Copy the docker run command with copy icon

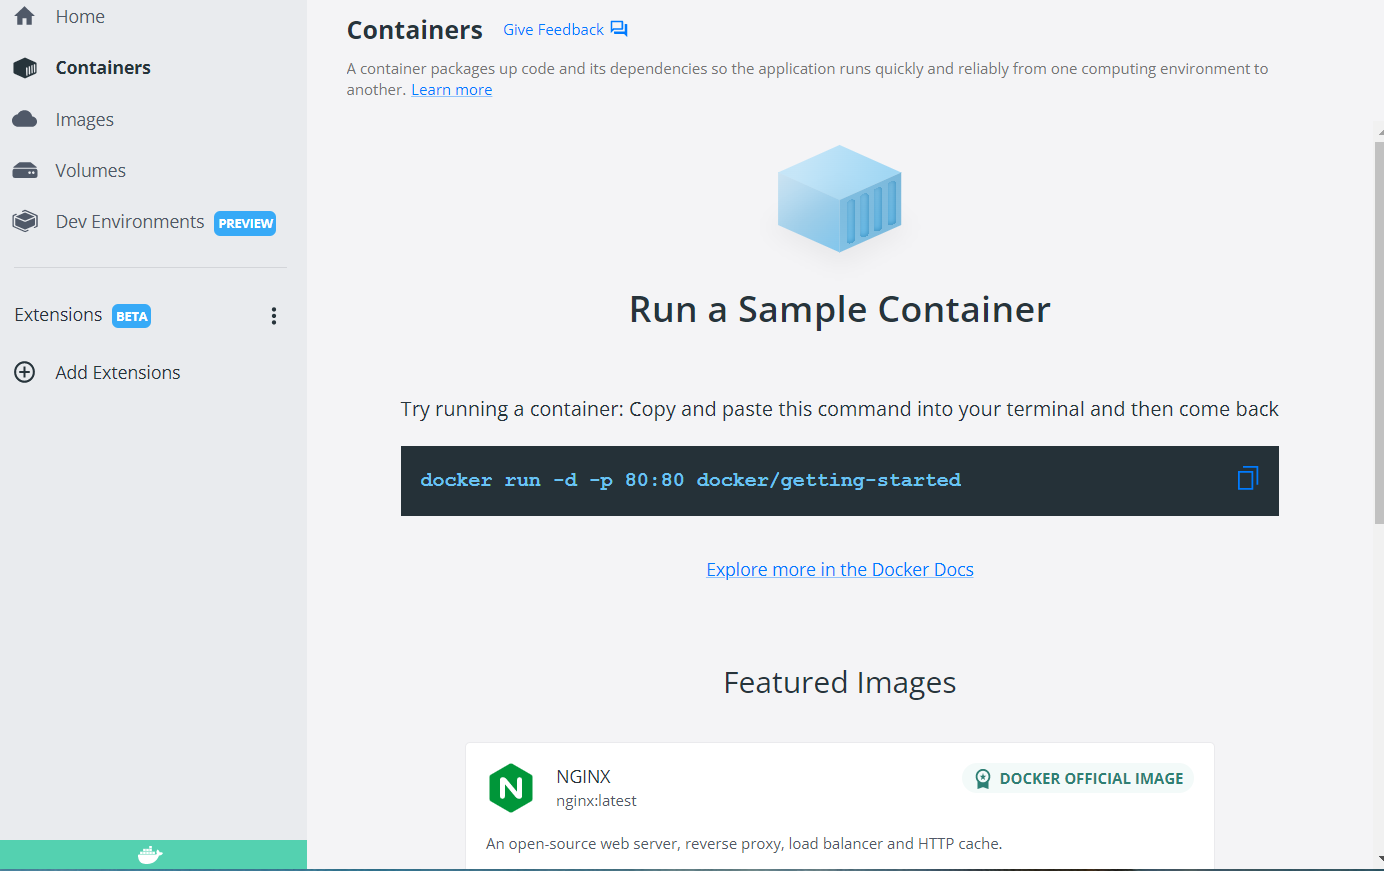tap(1247, 478)
